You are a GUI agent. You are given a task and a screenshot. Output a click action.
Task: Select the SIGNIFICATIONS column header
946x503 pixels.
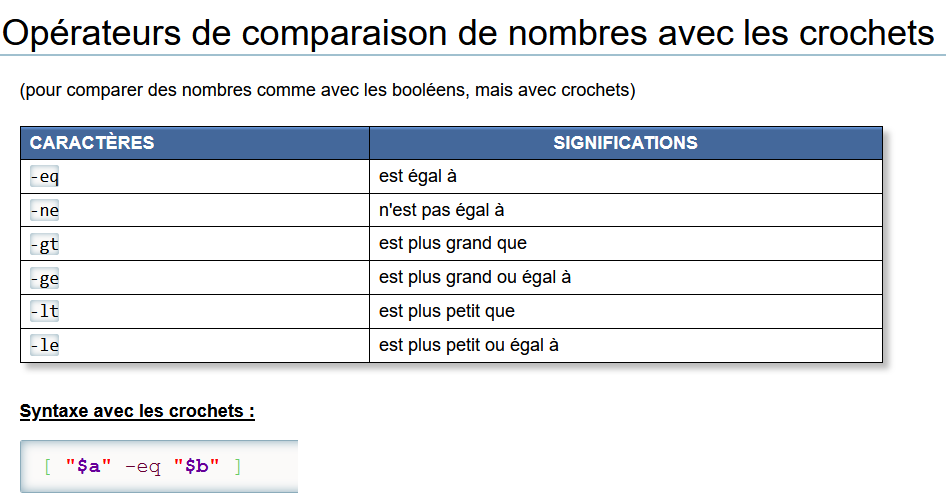pyautogui.click(x=625, y=143)
